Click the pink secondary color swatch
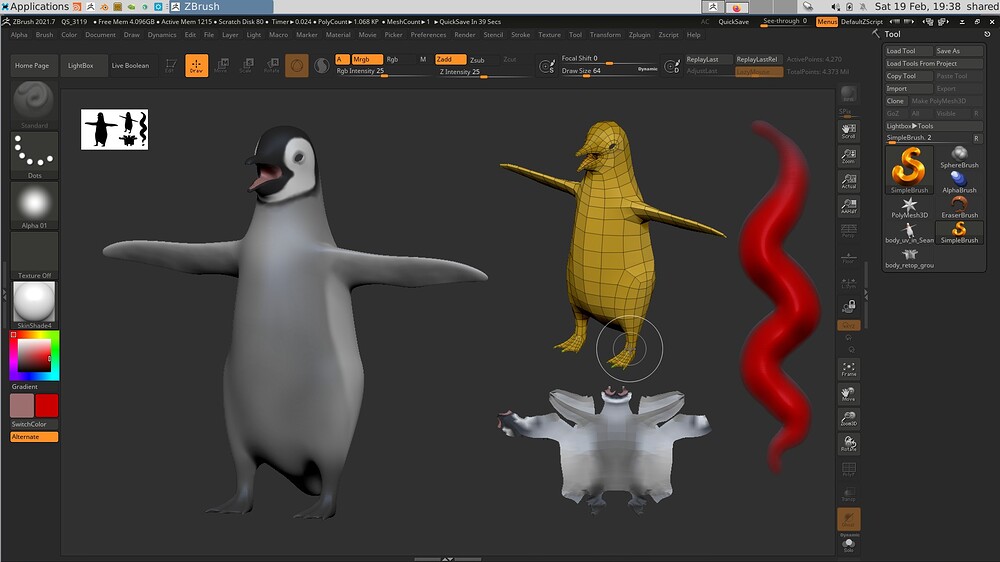 pyautogui.click(x=22, y=406)
